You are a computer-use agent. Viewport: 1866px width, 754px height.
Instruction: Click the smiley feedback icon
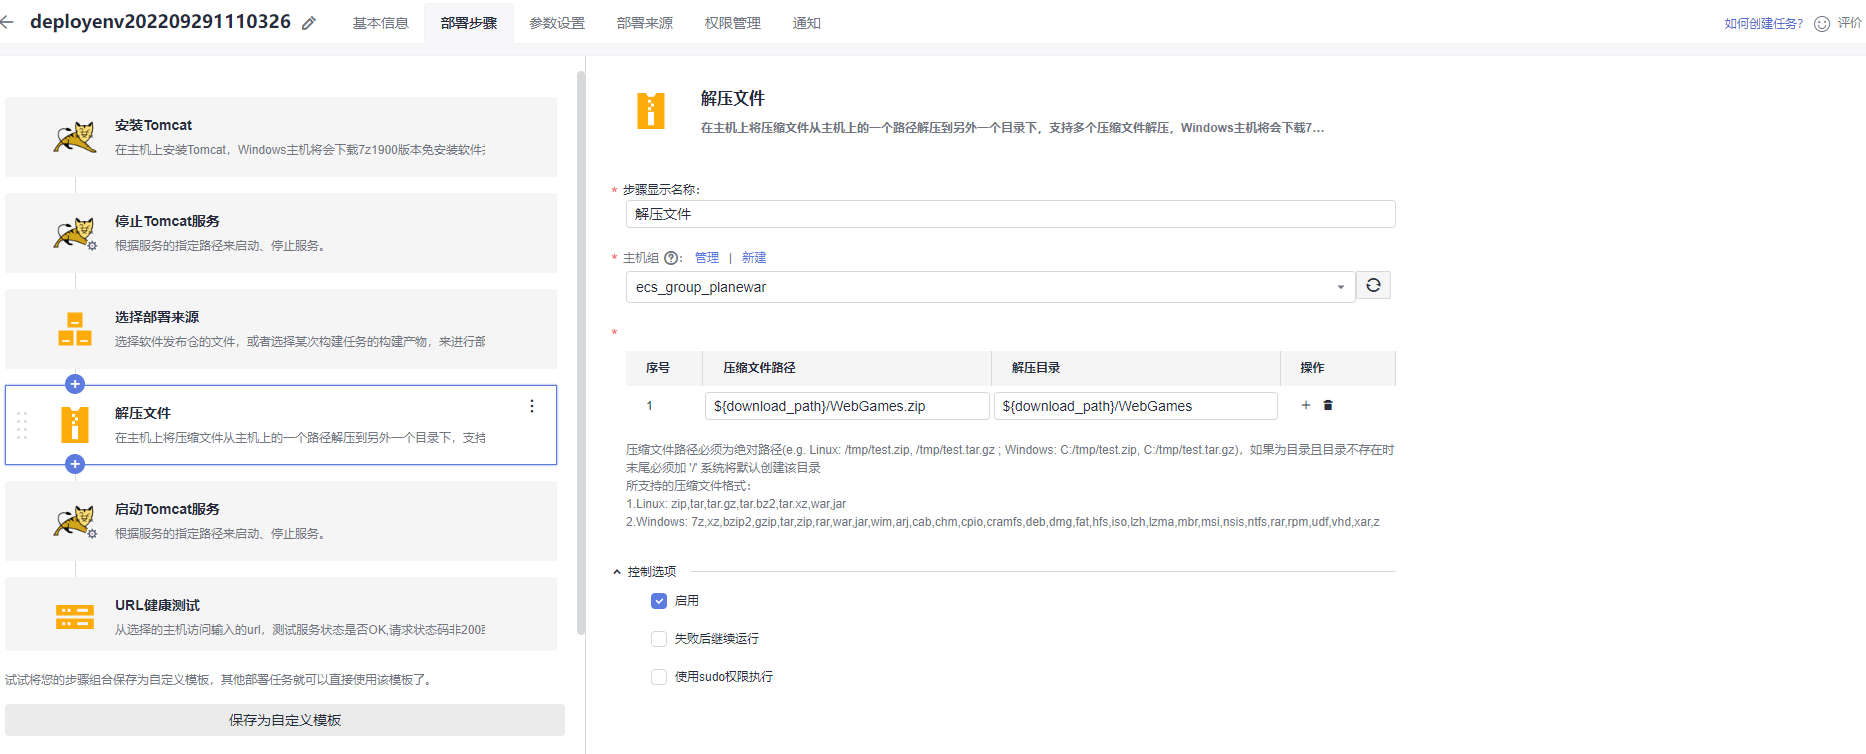click(1822, 23)
